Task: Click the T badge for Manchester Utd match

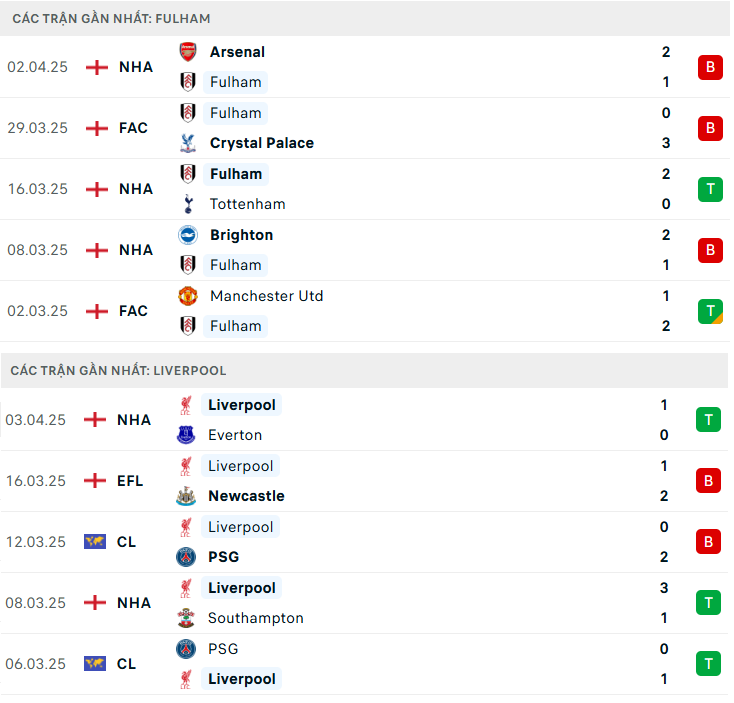Action: [x=710, y=311]
